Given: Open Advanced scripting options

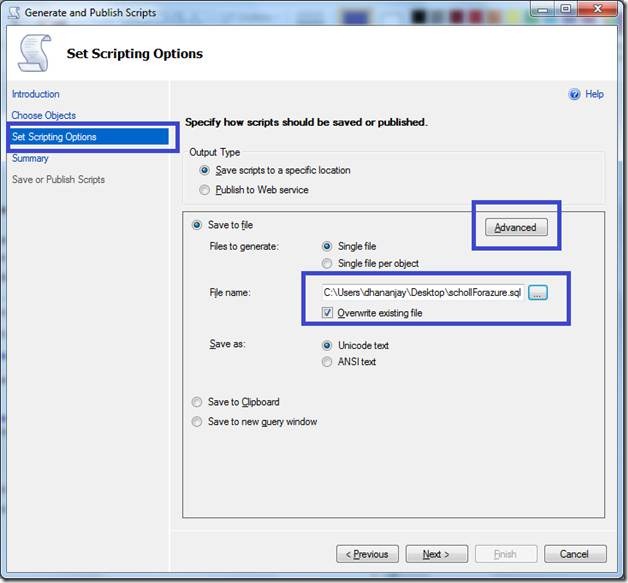Looking at the screenshot, I should click(516, 227).
